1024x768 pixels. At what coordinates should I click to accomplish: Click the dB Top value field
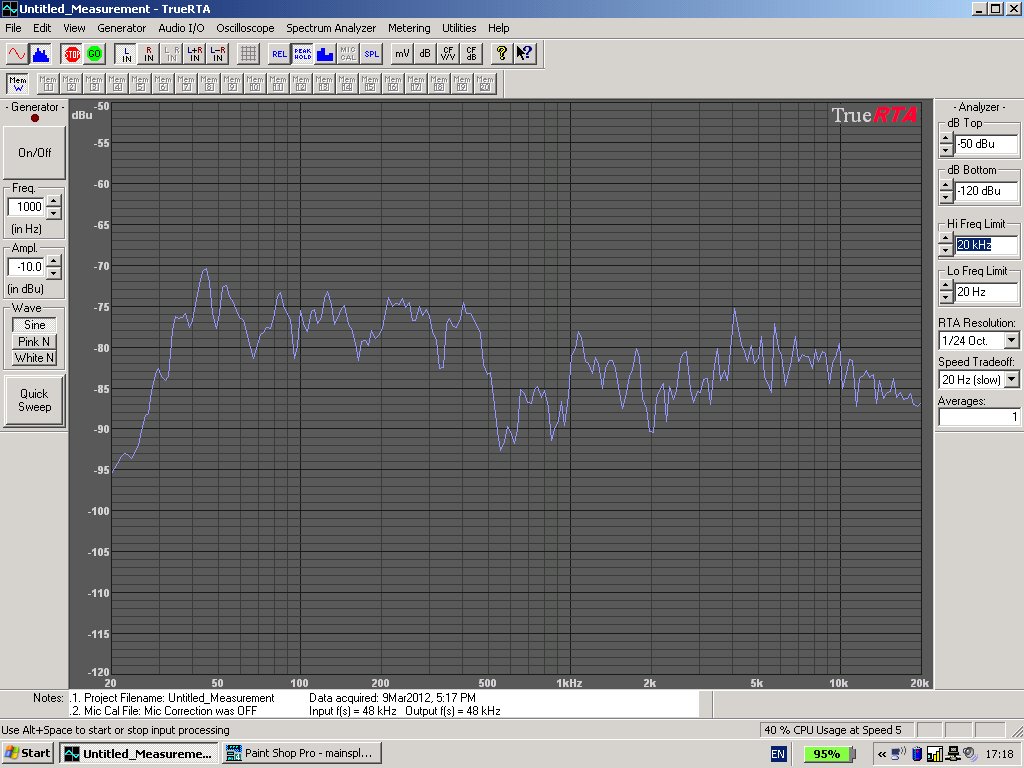point(986,144)
